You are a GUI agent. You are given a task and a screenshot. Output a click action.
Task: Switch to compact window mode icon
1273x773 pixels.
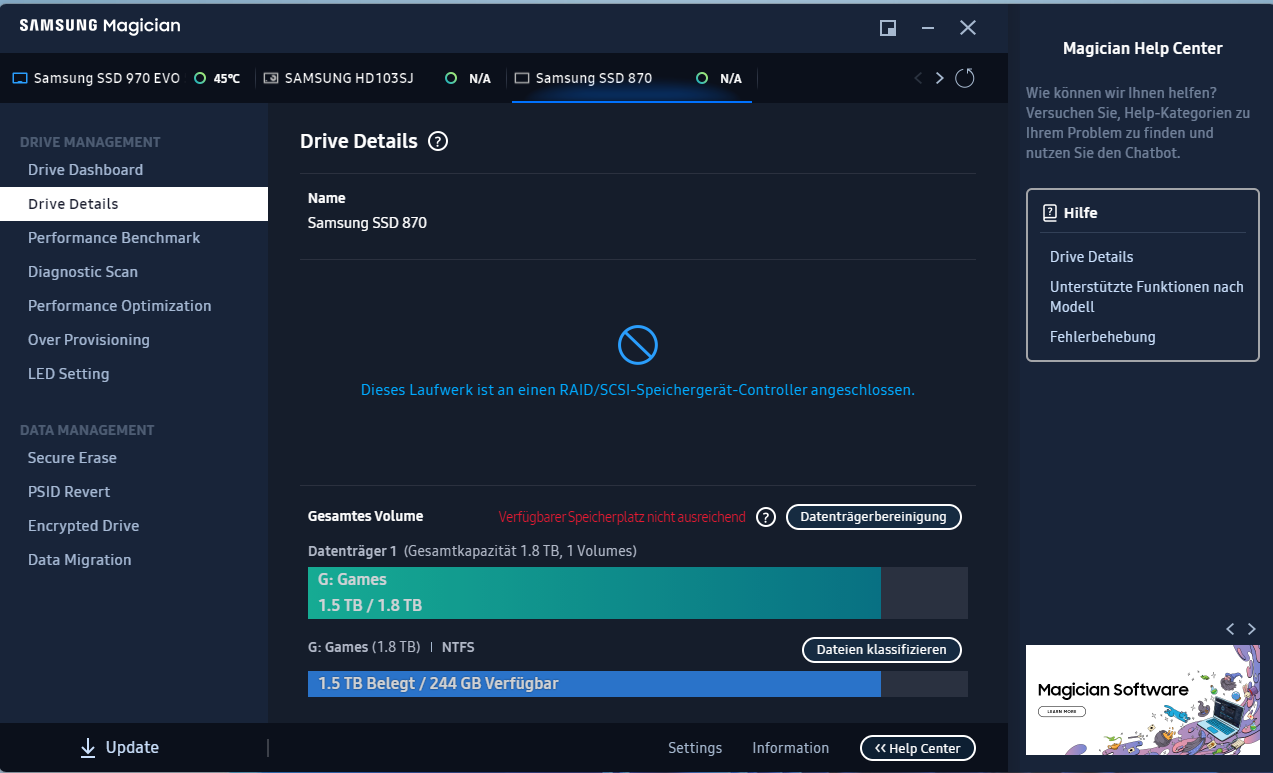[888, 28]
